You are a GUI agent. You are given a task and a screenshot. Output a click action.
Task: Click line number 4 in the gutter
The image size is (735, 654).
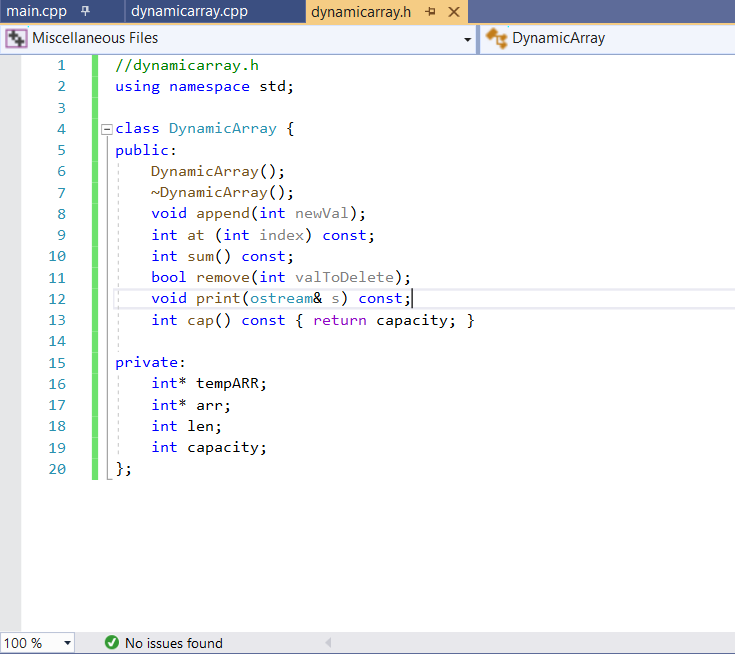61,129
